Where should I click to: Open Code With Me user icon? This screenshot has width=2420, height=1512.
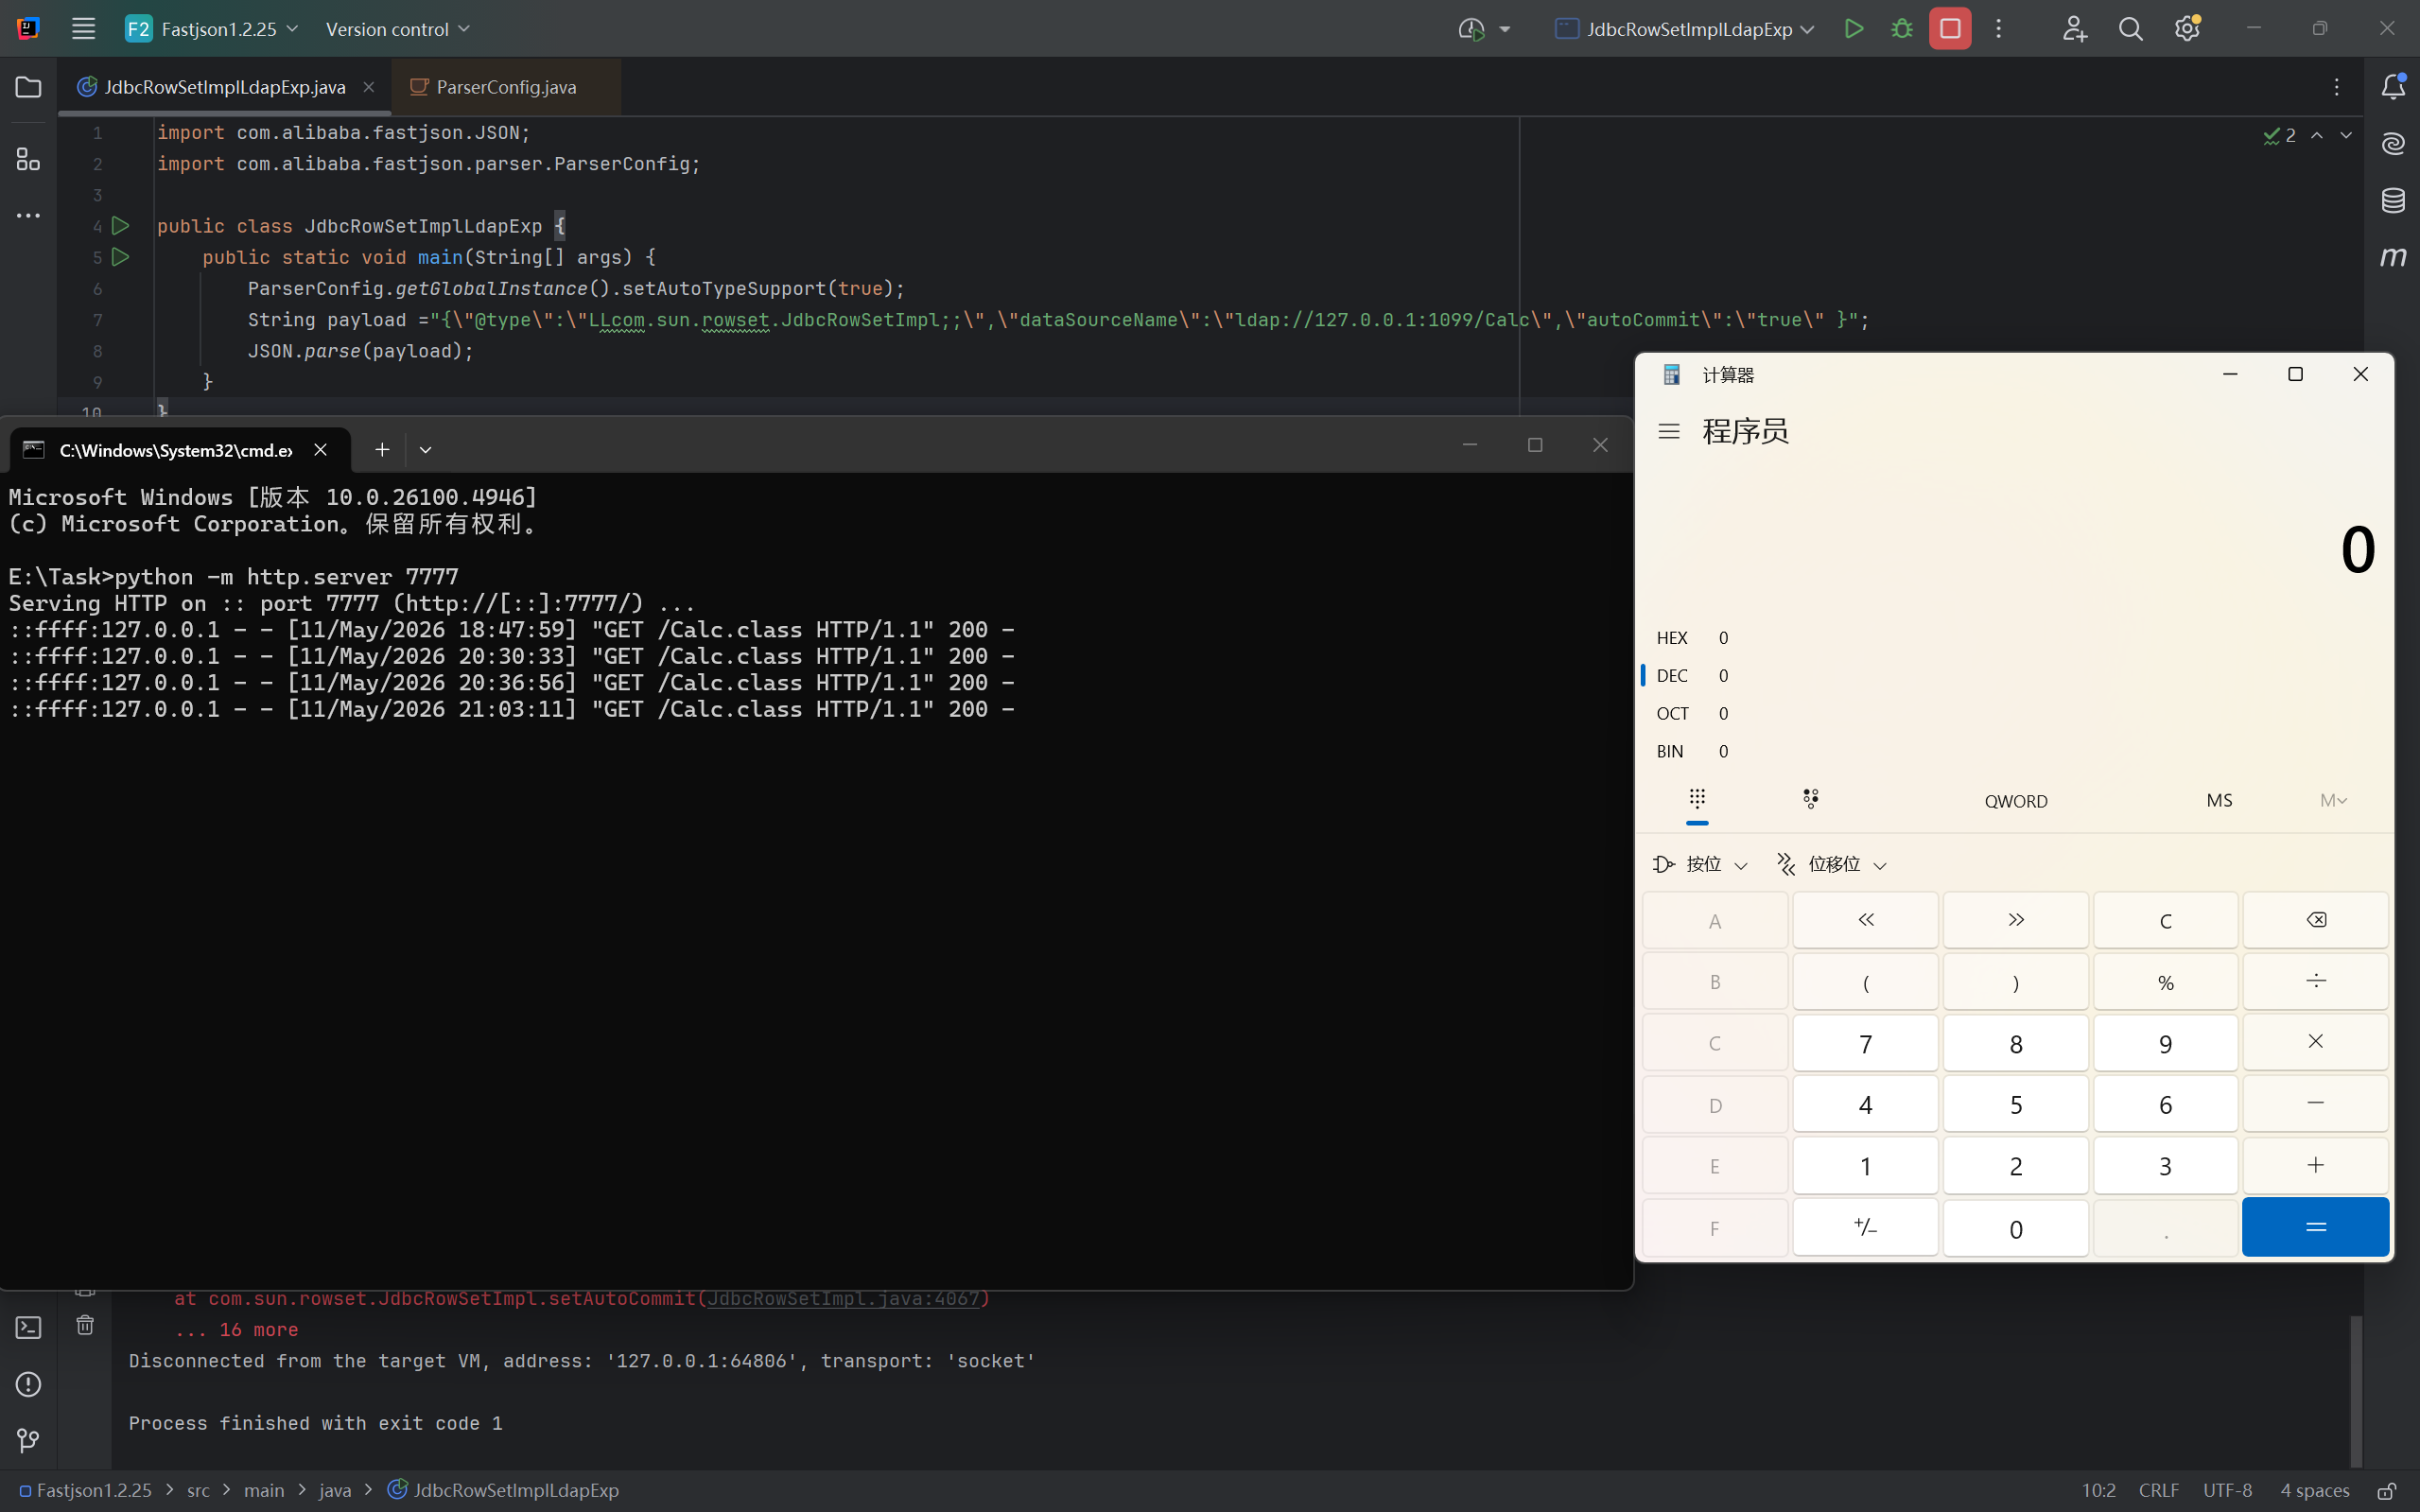pos(2074,29)
